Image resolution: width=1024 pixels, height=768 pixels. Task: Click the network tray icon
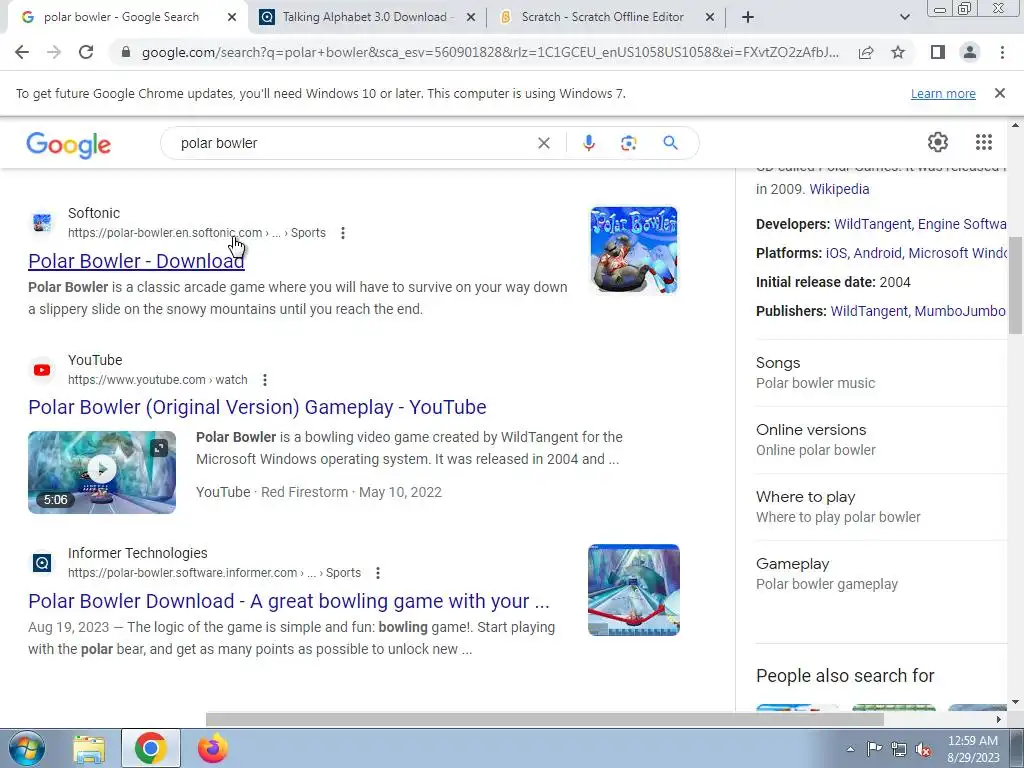click(899, 750)
